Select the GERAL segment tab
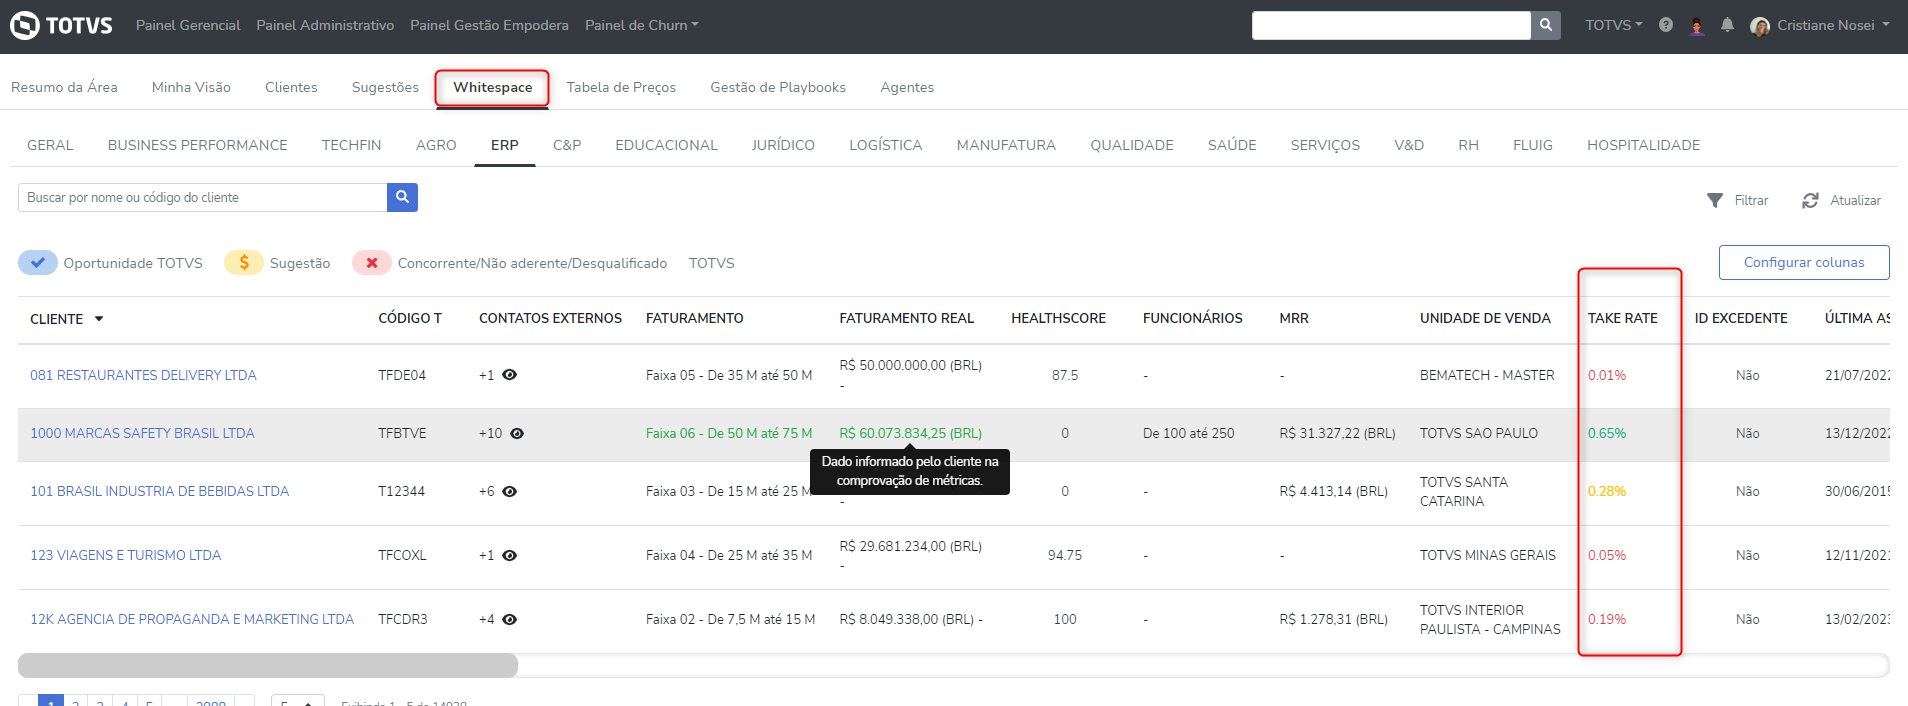This screenshot has height=706, width=1908. tap(50, 145)
